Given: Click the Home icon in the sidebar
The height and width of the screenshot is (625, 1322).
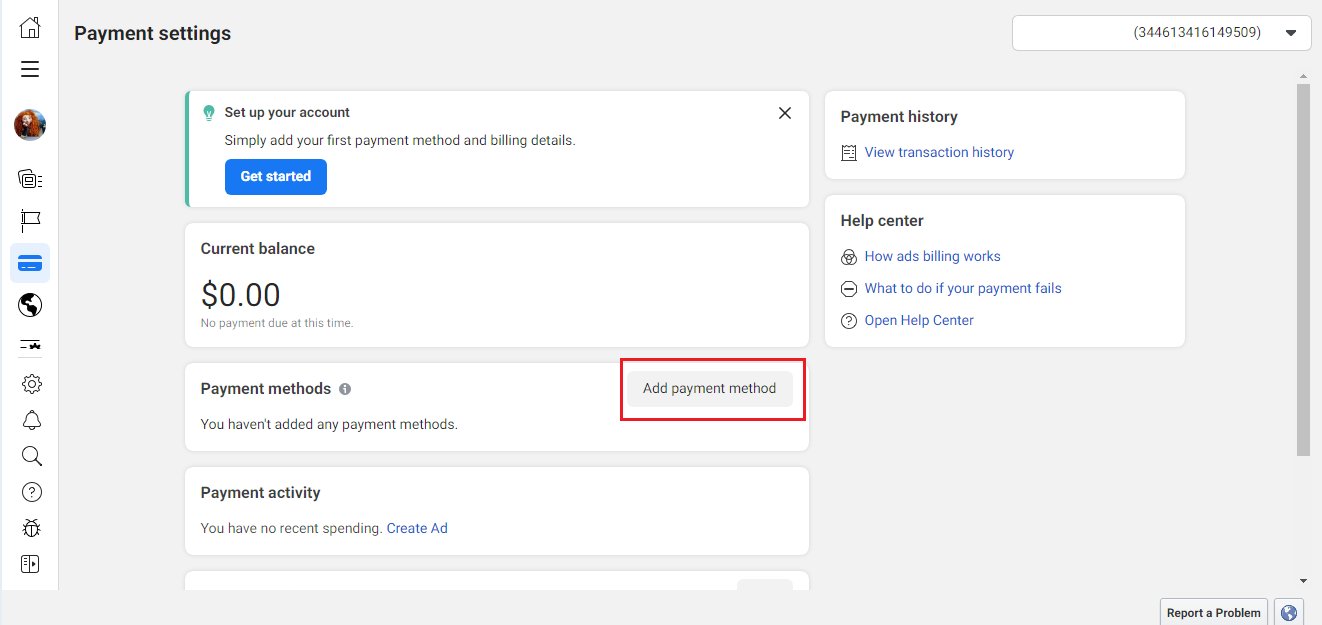Looking at the screenshot, I should 30,28.
